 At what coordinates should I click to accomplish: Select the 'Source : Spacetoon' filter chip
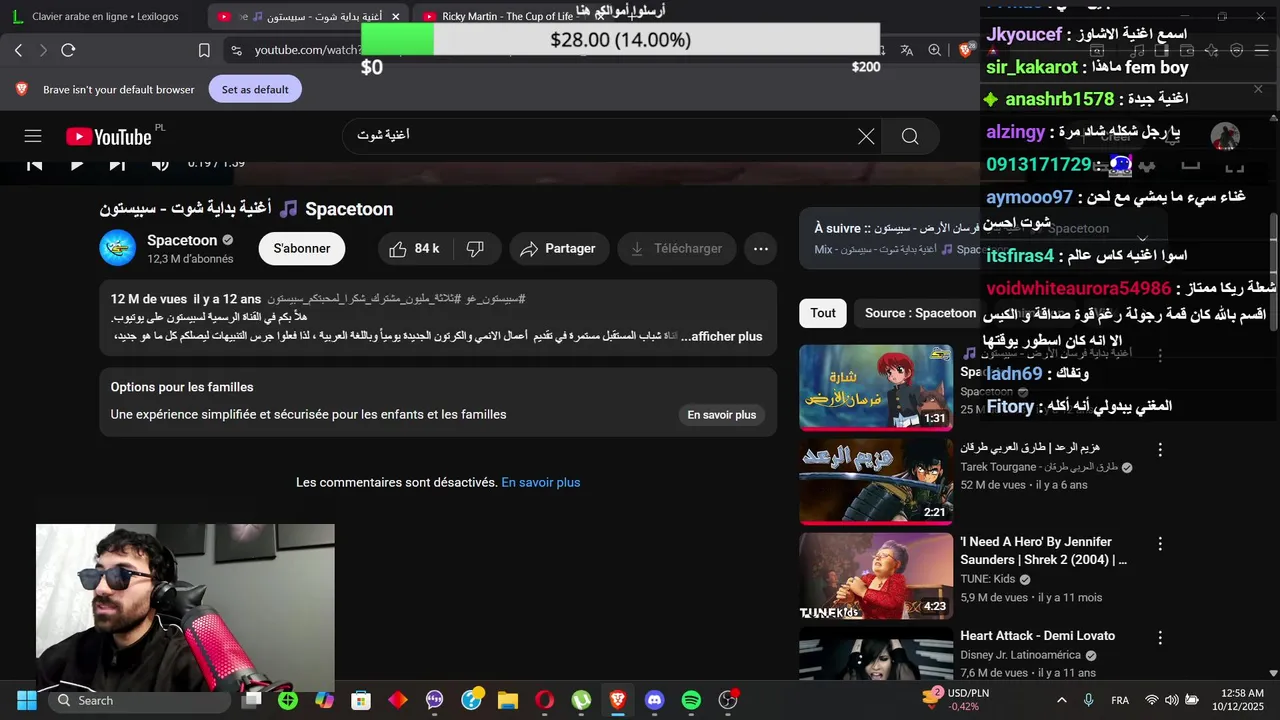point(920,313)
